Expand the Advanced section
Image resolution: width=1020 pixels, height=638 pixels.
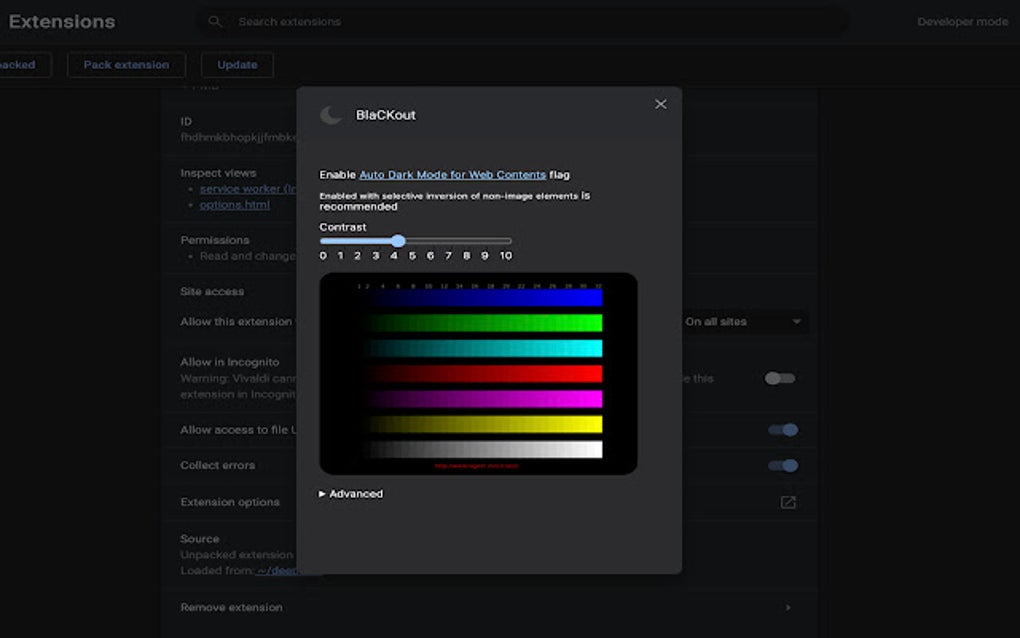click(350, 493)
